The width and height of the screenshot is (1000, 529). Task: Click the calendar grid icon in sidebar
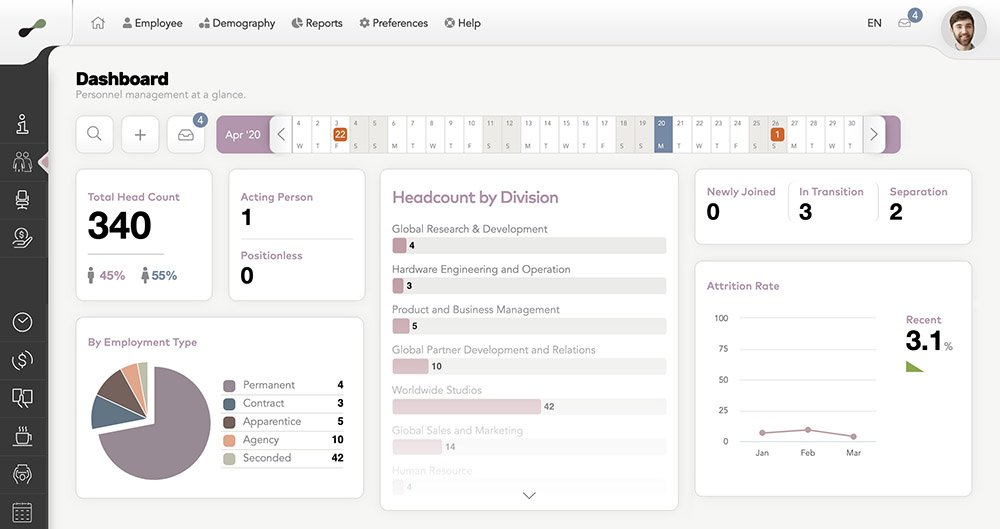tap(23, 512)
